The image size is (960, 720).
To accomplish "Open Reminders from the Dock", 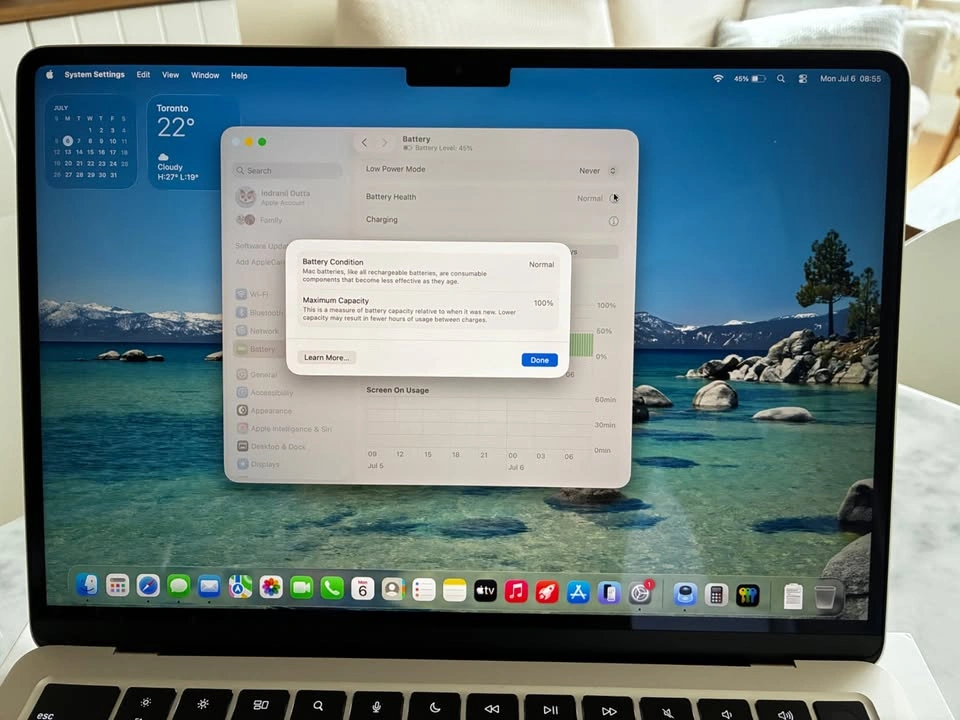I will click(424, 590).
